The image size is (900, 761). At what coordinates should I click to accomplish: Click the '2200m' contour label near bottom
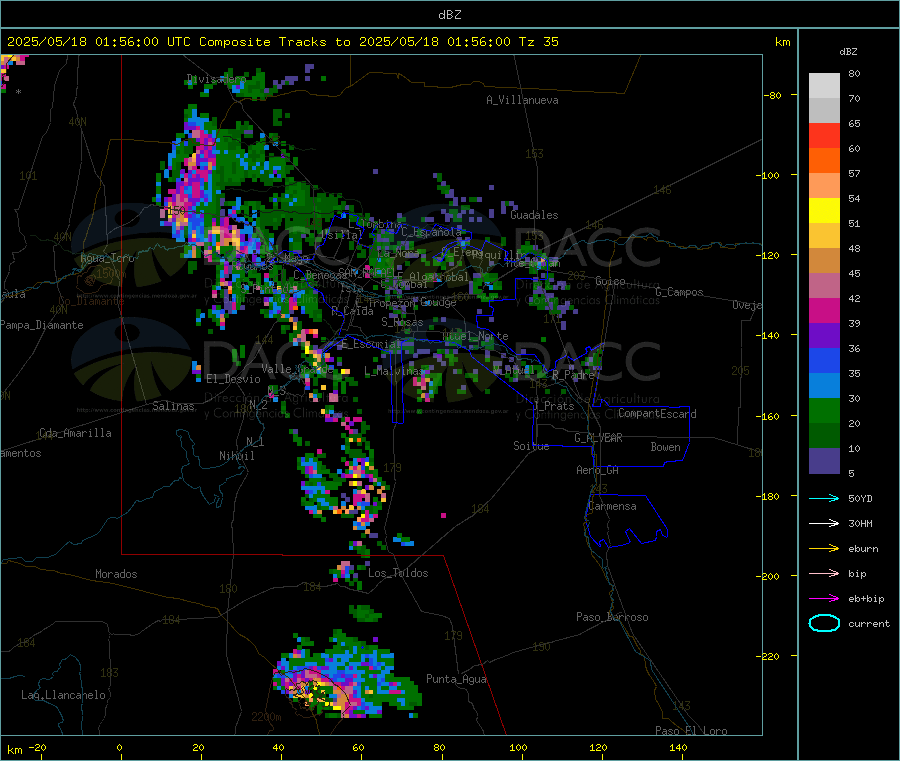pyautogui.click(x=266, y=717)
